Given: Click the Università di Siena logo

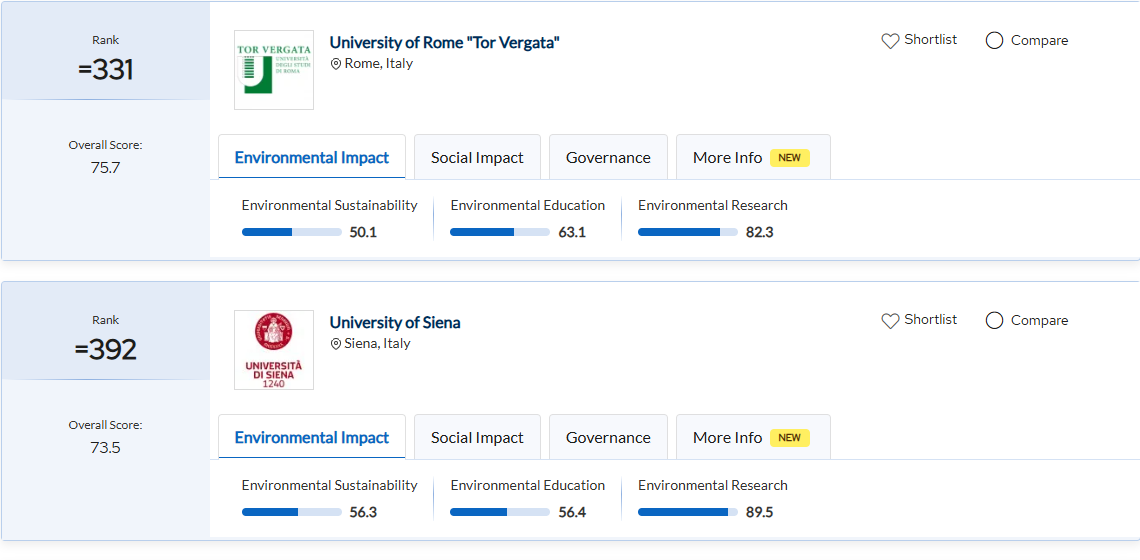Looking at the screenshot, I should tap(273, 350).
